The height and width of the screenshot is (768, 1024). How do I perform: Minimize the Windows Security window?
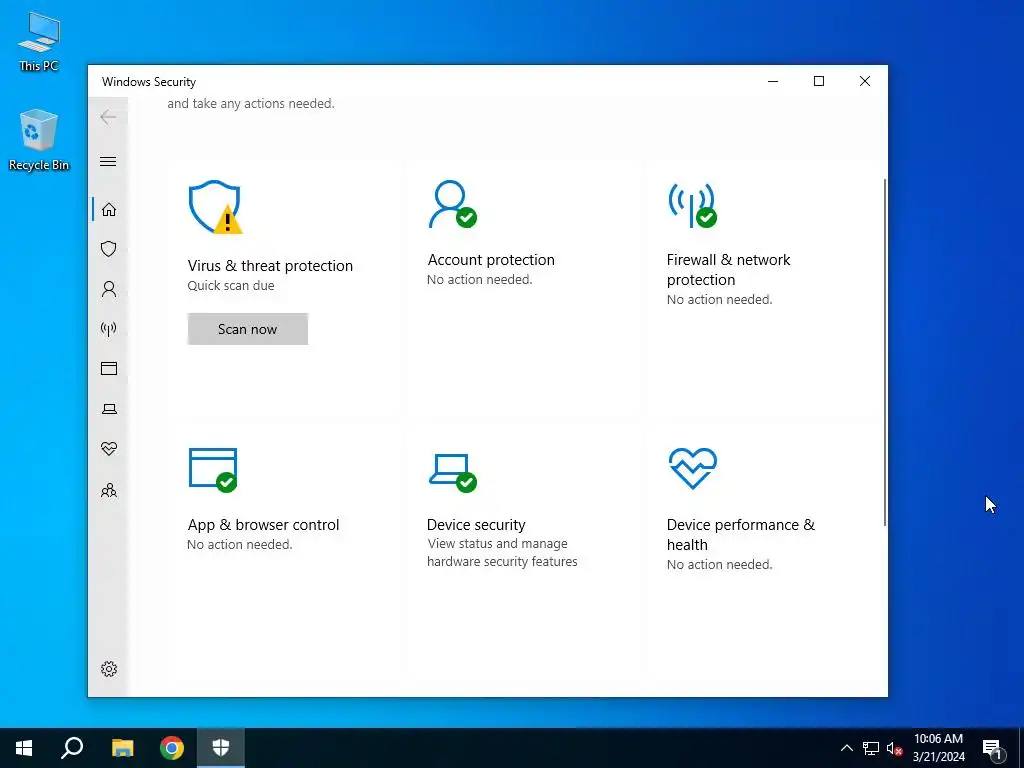click(773, 81)
